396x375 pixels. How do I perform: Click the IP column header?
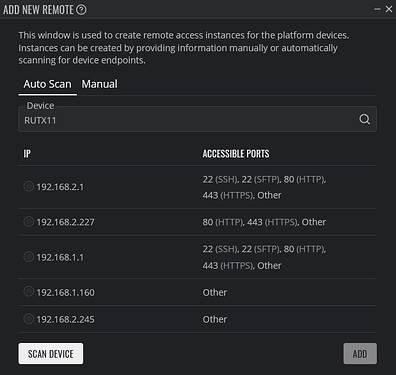click(x=27, y=154)
